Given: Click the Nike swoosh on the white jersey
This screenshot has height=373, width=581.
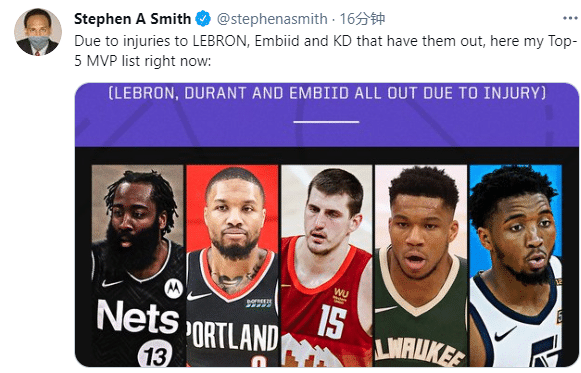Looking at the screenshot, I should tap(506, 334).
